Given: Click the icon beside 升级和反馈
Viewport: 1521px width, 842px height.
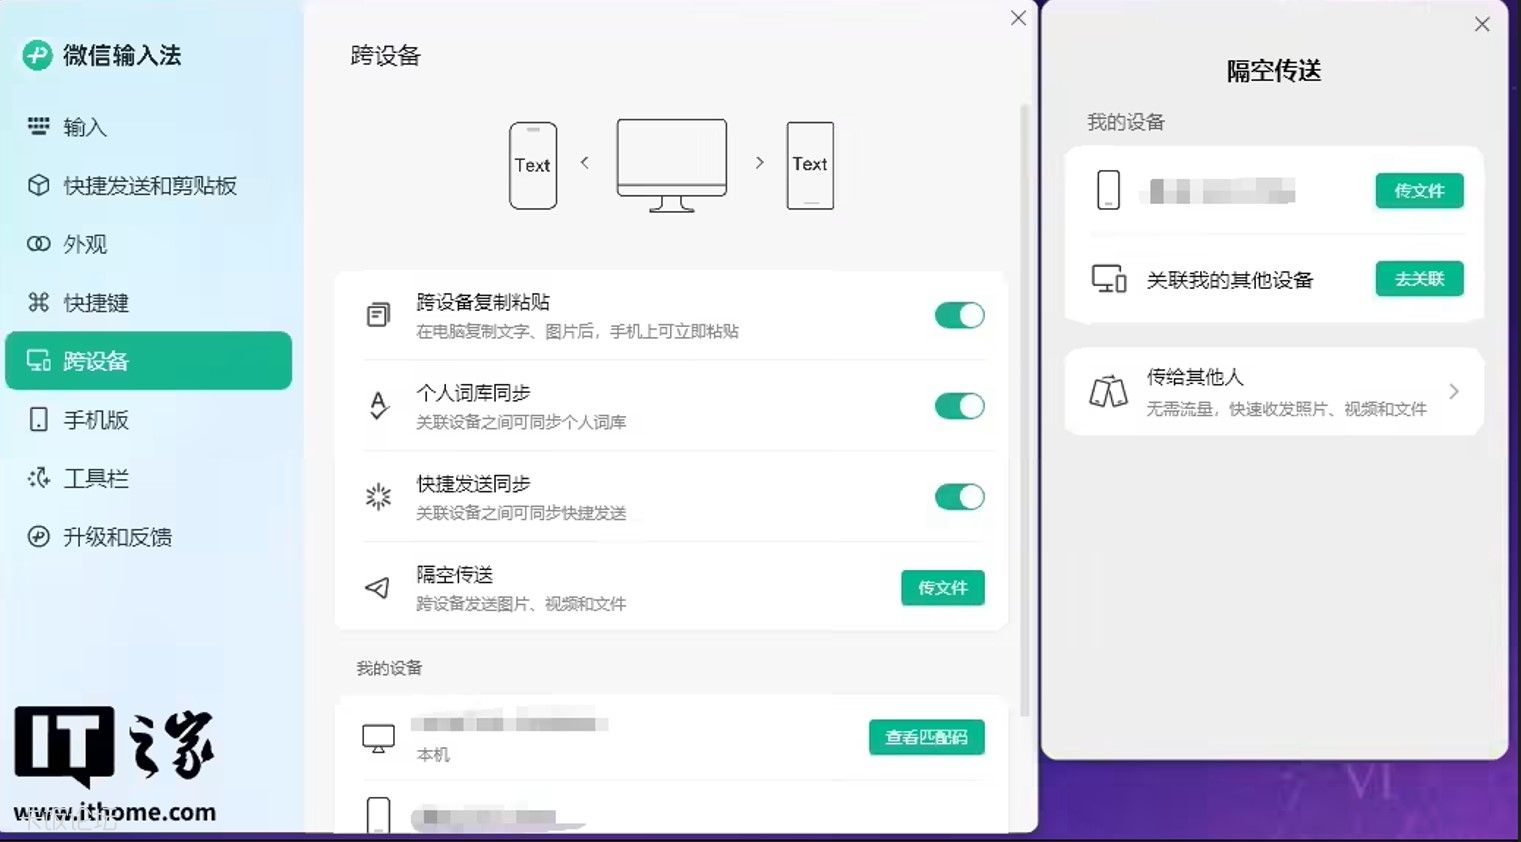Looking at the screenshot, I should coord(38,537).
